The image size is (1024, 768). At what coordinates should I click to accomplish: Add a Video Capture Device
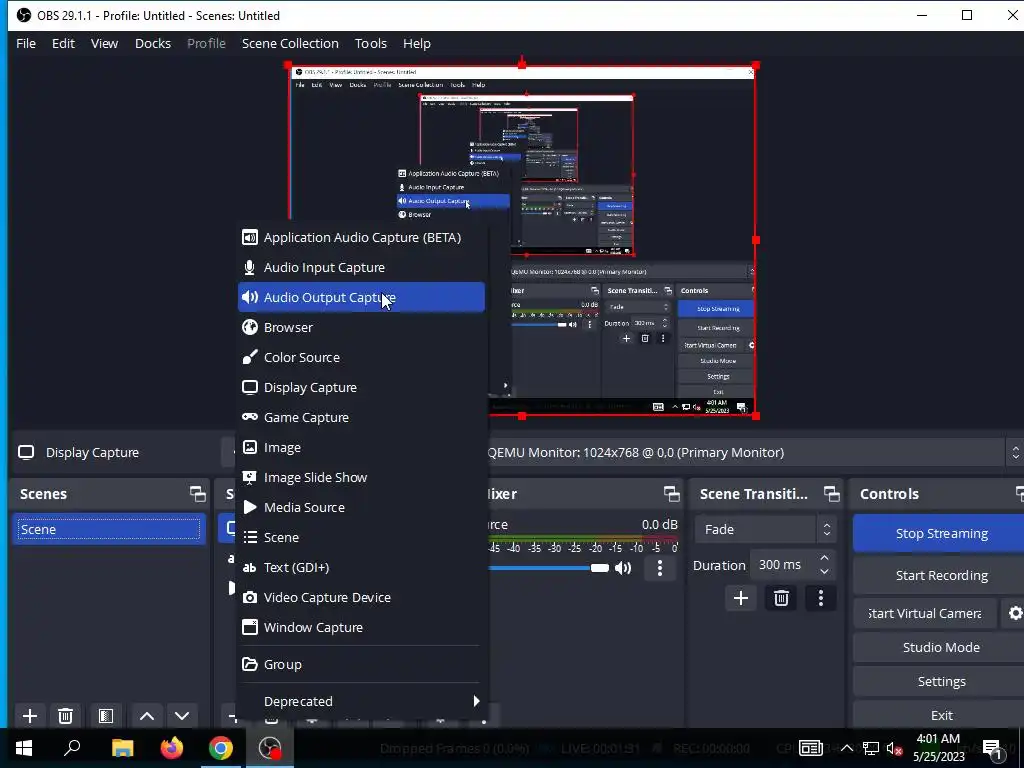coord(361,598)
